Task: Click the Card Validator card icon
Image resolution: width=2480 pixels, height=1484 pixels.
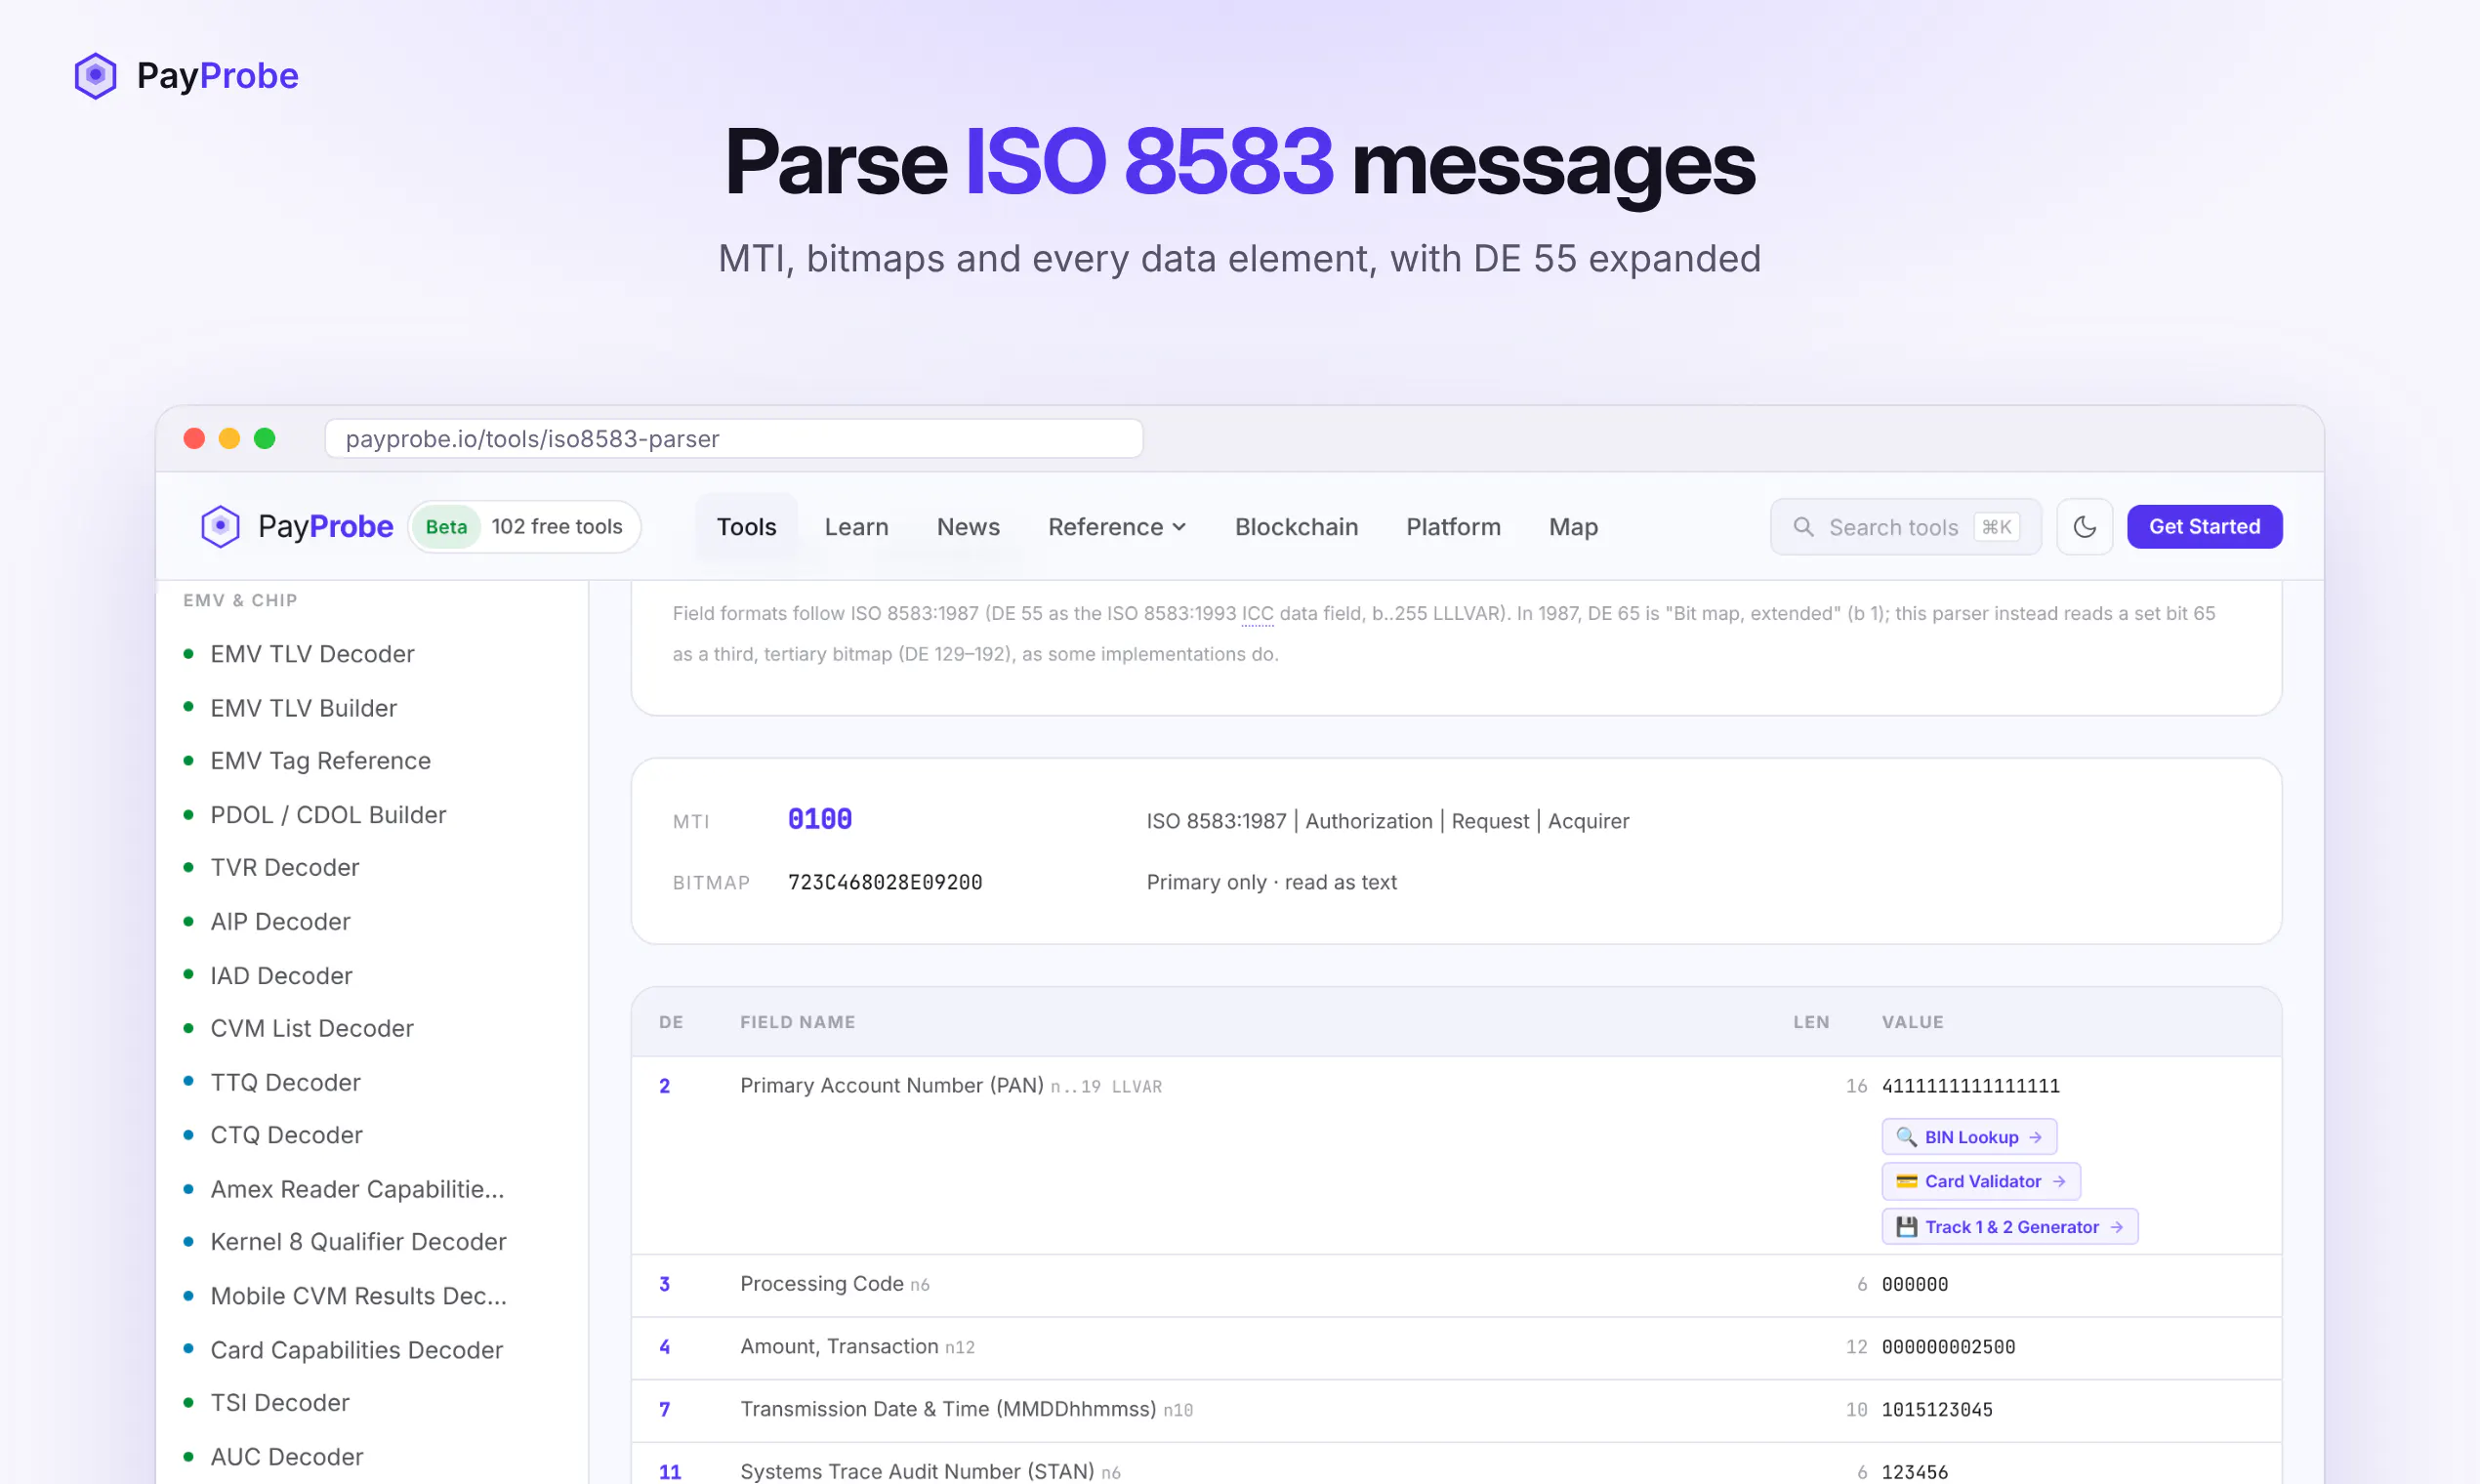Action: tap(1906, 1181)
